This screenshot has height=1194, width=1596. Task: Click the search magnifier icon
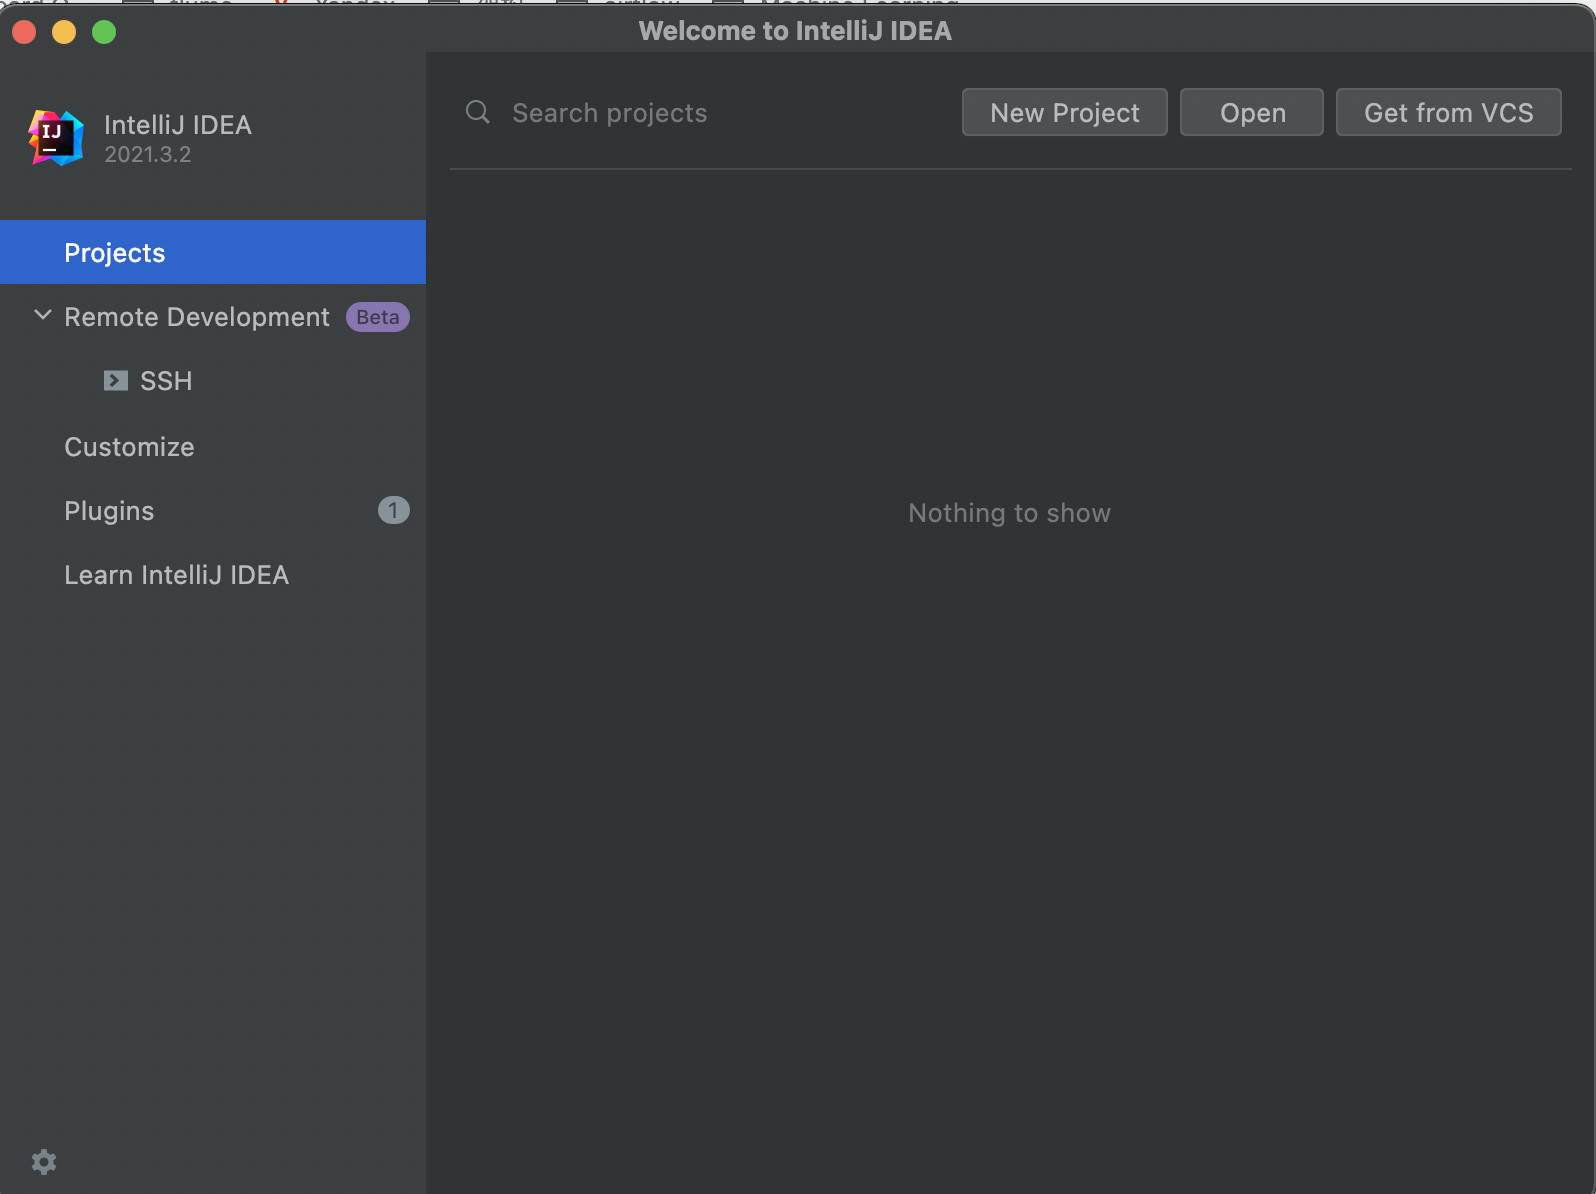point(478,112)
